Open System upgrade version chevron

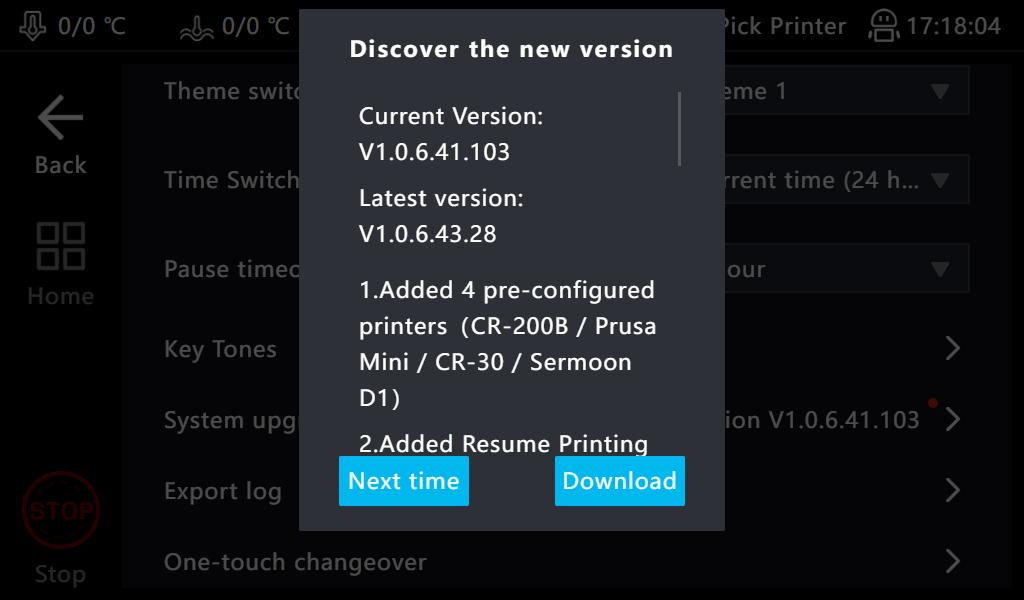pyautogui.click(x=952, y=419)
